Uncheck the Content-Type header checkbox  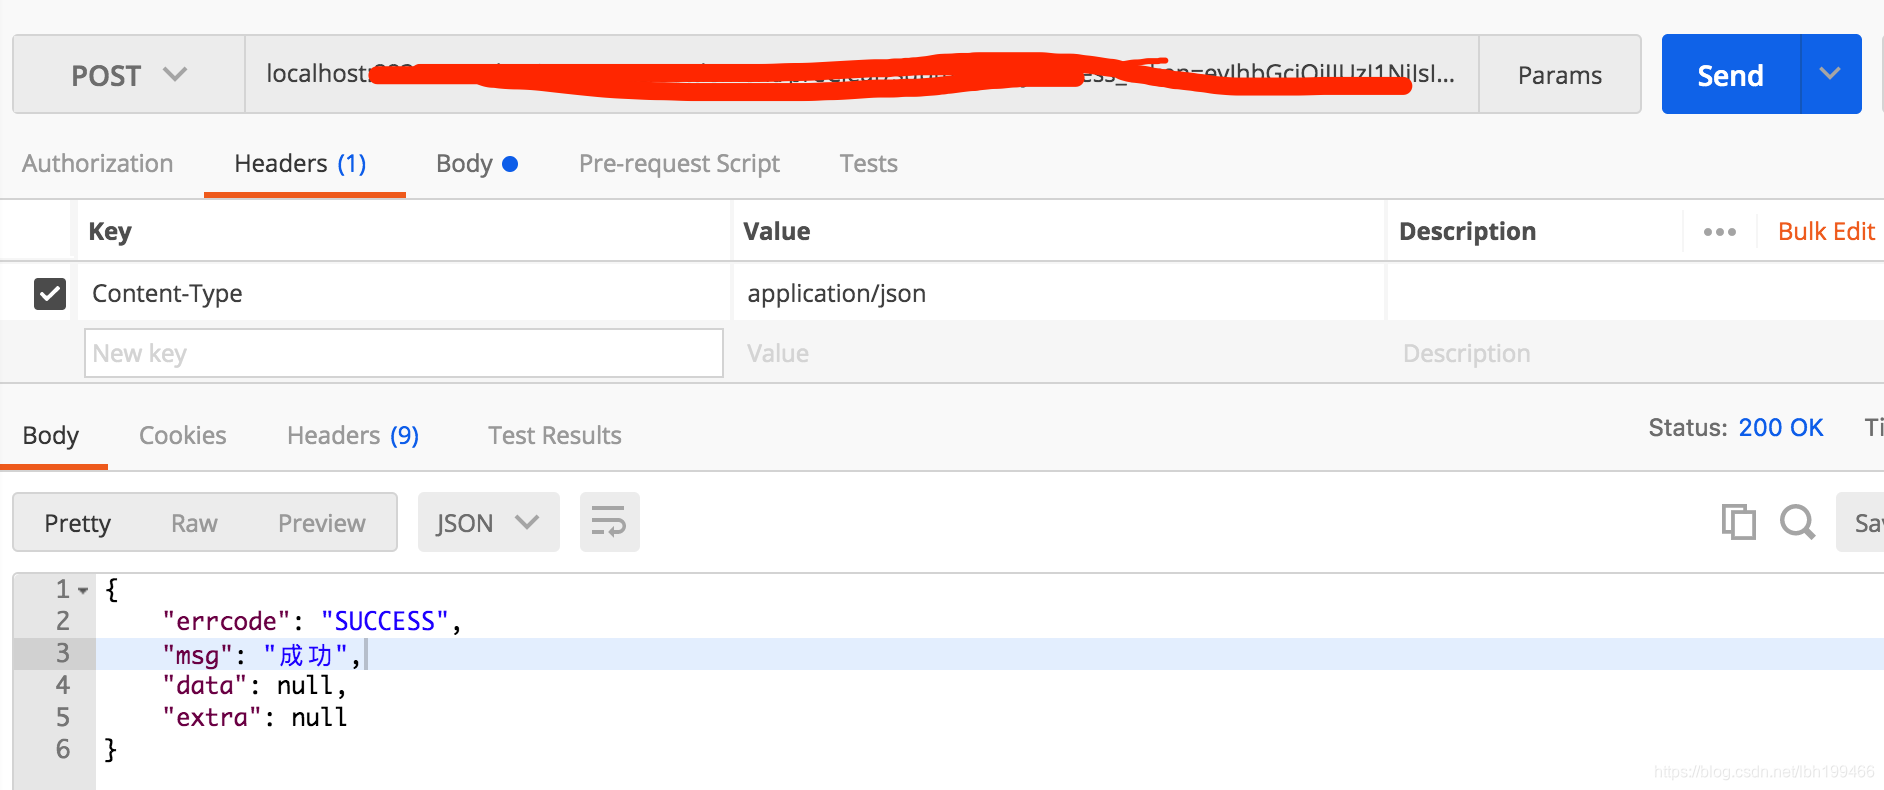coord(50,294)
